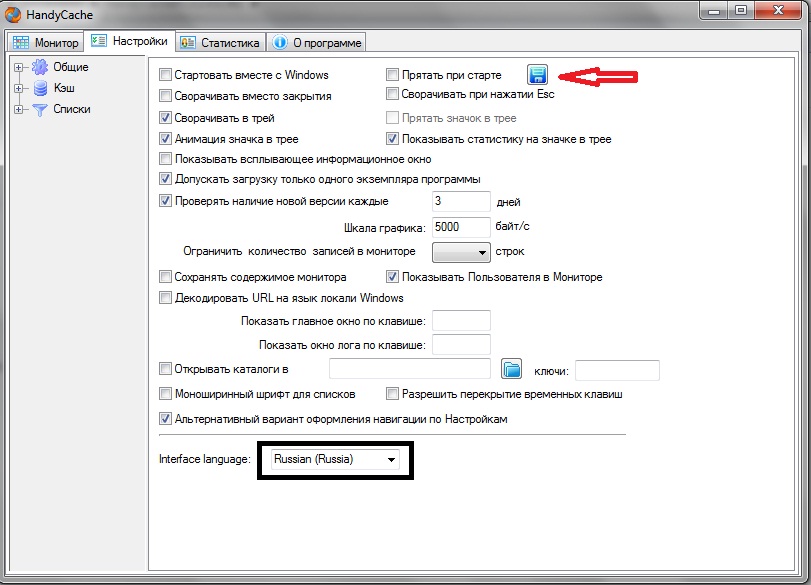
Task: Expand the Кэш tree node
Action: click(19, 88)
